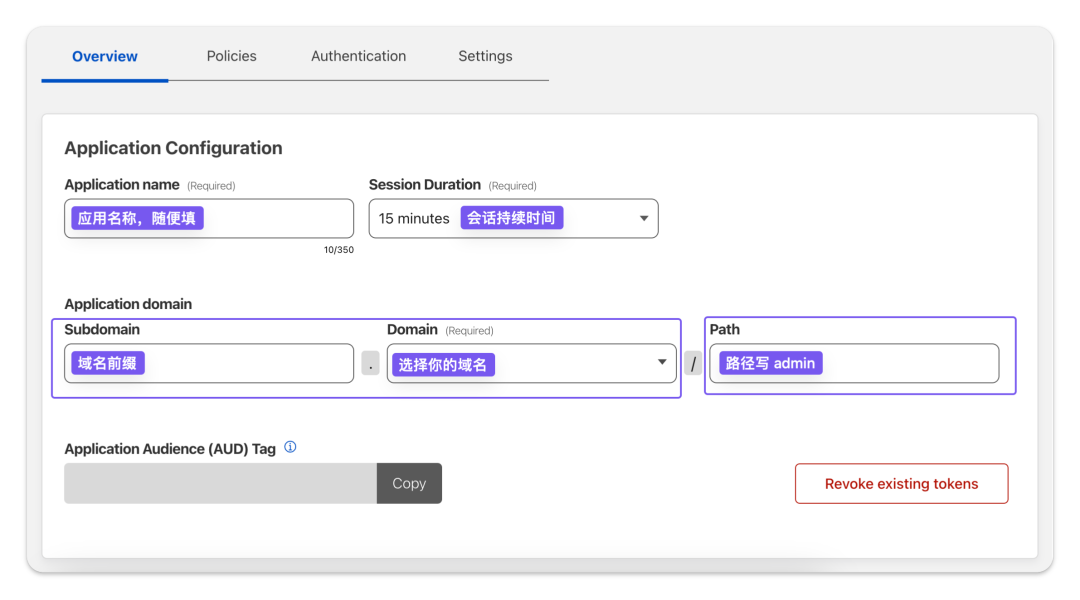1080x600 pixels.
Task: Click into the Subdomain input field
Action: (209, 363)
